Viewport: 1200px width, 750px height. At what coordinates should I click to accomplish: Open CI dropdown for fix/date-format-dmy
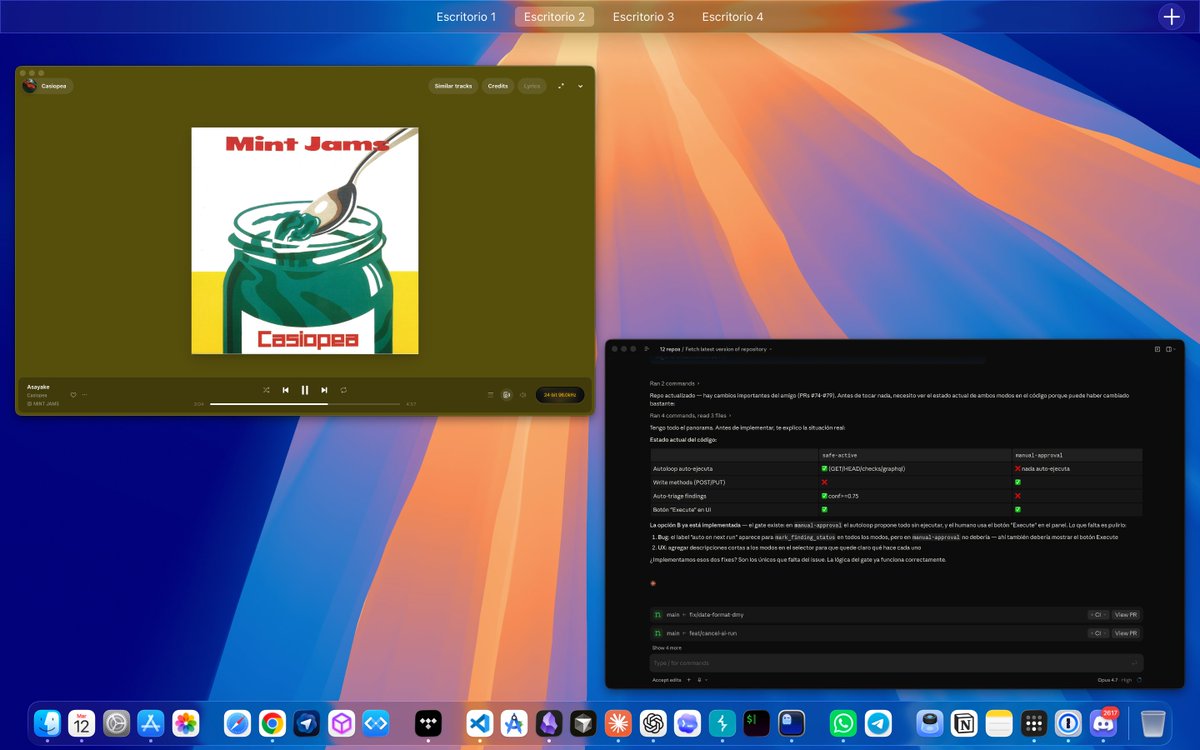[x=1097, y=615]
